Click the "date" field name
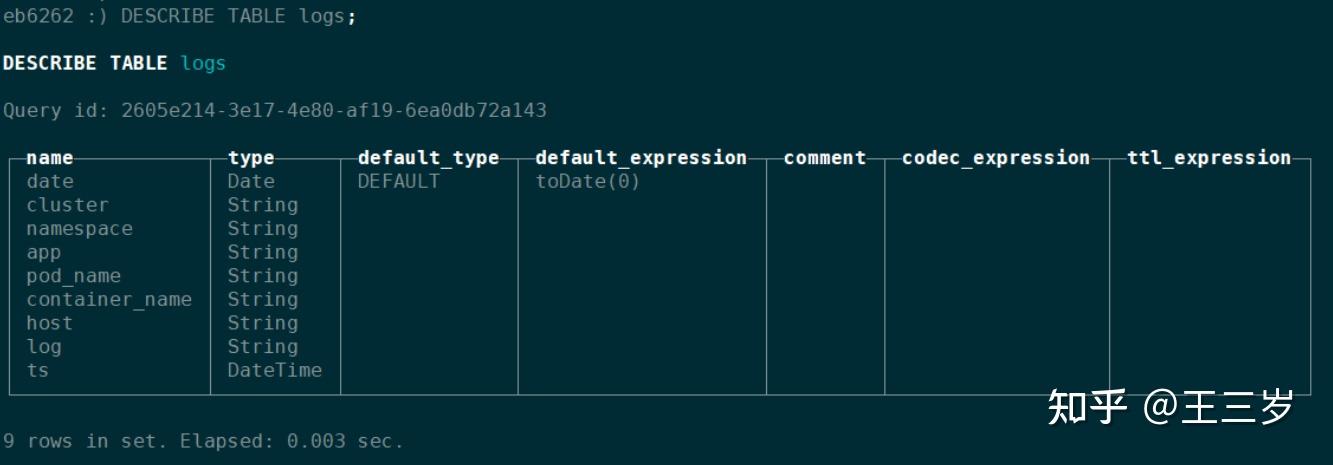The height and width of the screenshot is (465, 1333). [x=50, y=182]
